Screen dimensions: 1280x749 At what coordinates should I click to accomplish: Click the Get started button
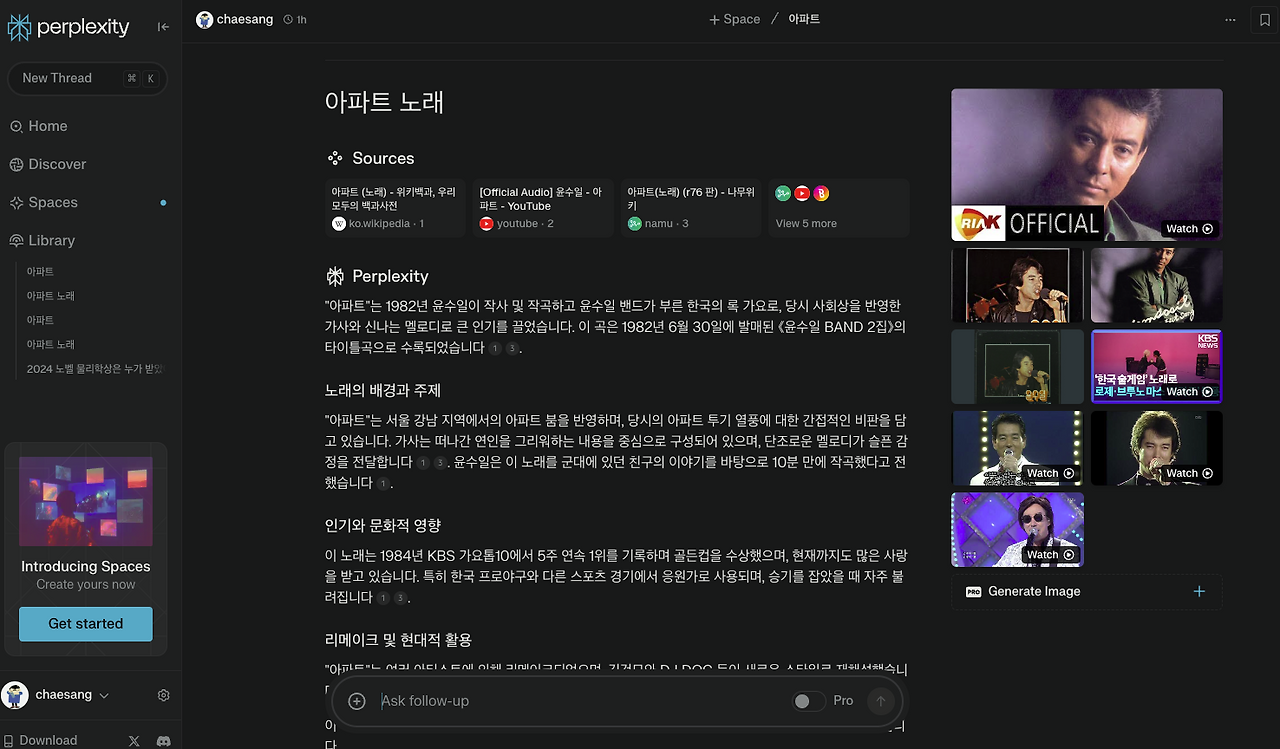86,624
